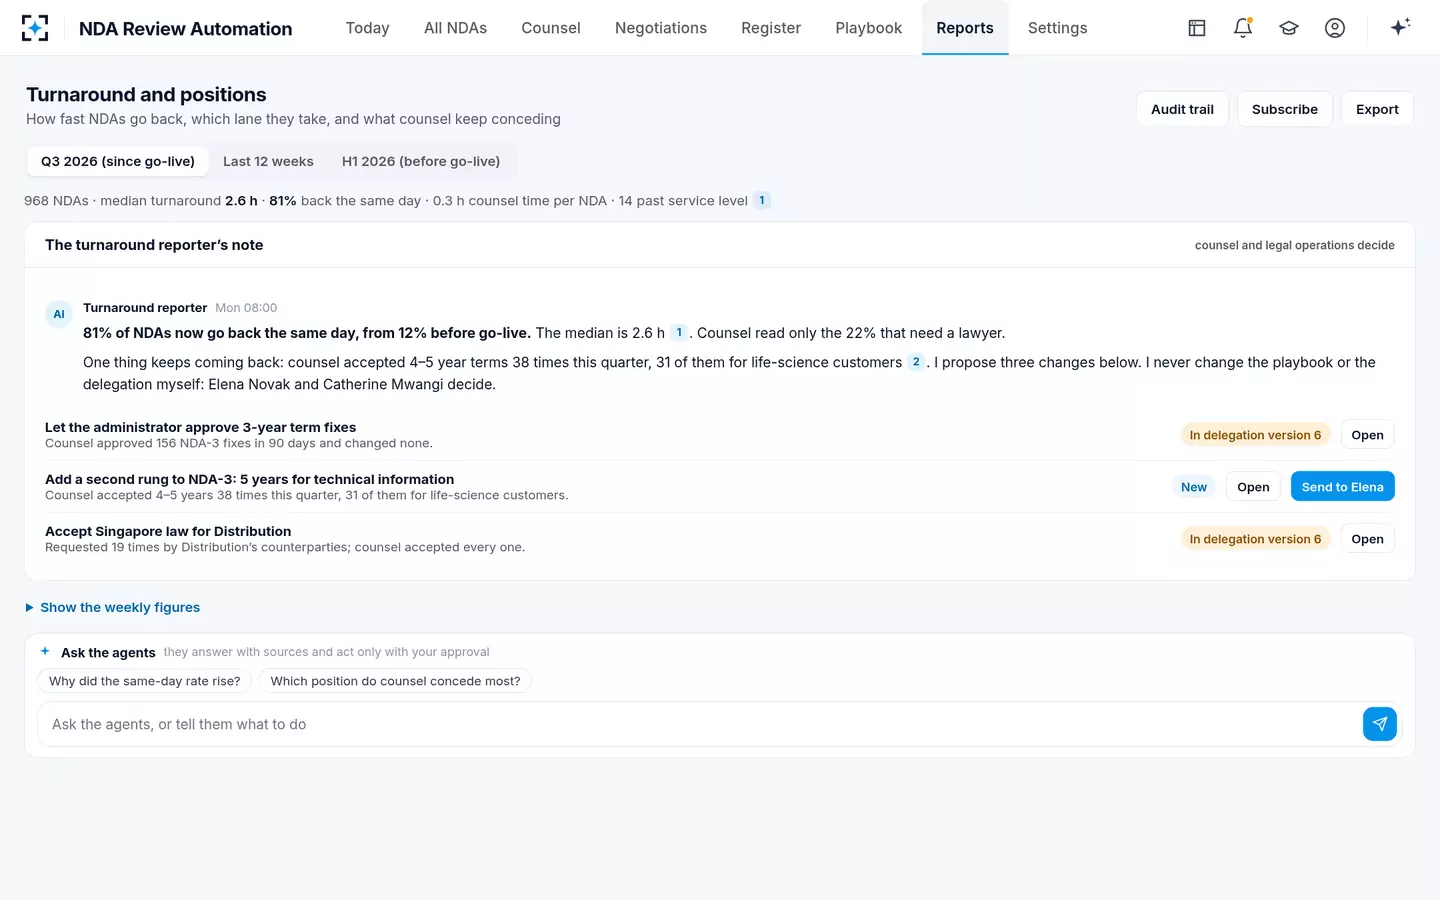This screenshot has height=900, width=1440.
Task: Click the AI avatar of Turnaround reporter
Action: click(x=59, y=314)
